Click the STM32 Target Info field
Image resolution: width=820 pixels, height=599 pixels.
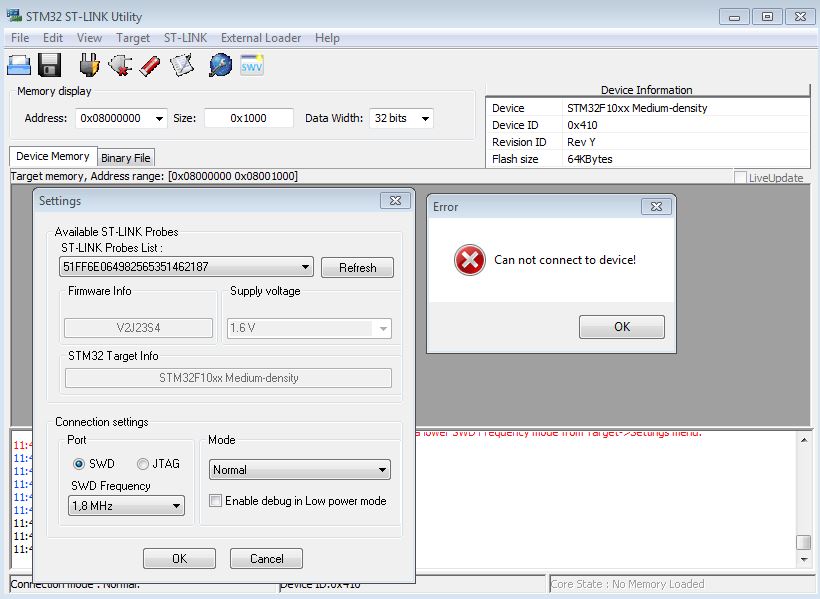pyautogui.click(x=228, y=378)
